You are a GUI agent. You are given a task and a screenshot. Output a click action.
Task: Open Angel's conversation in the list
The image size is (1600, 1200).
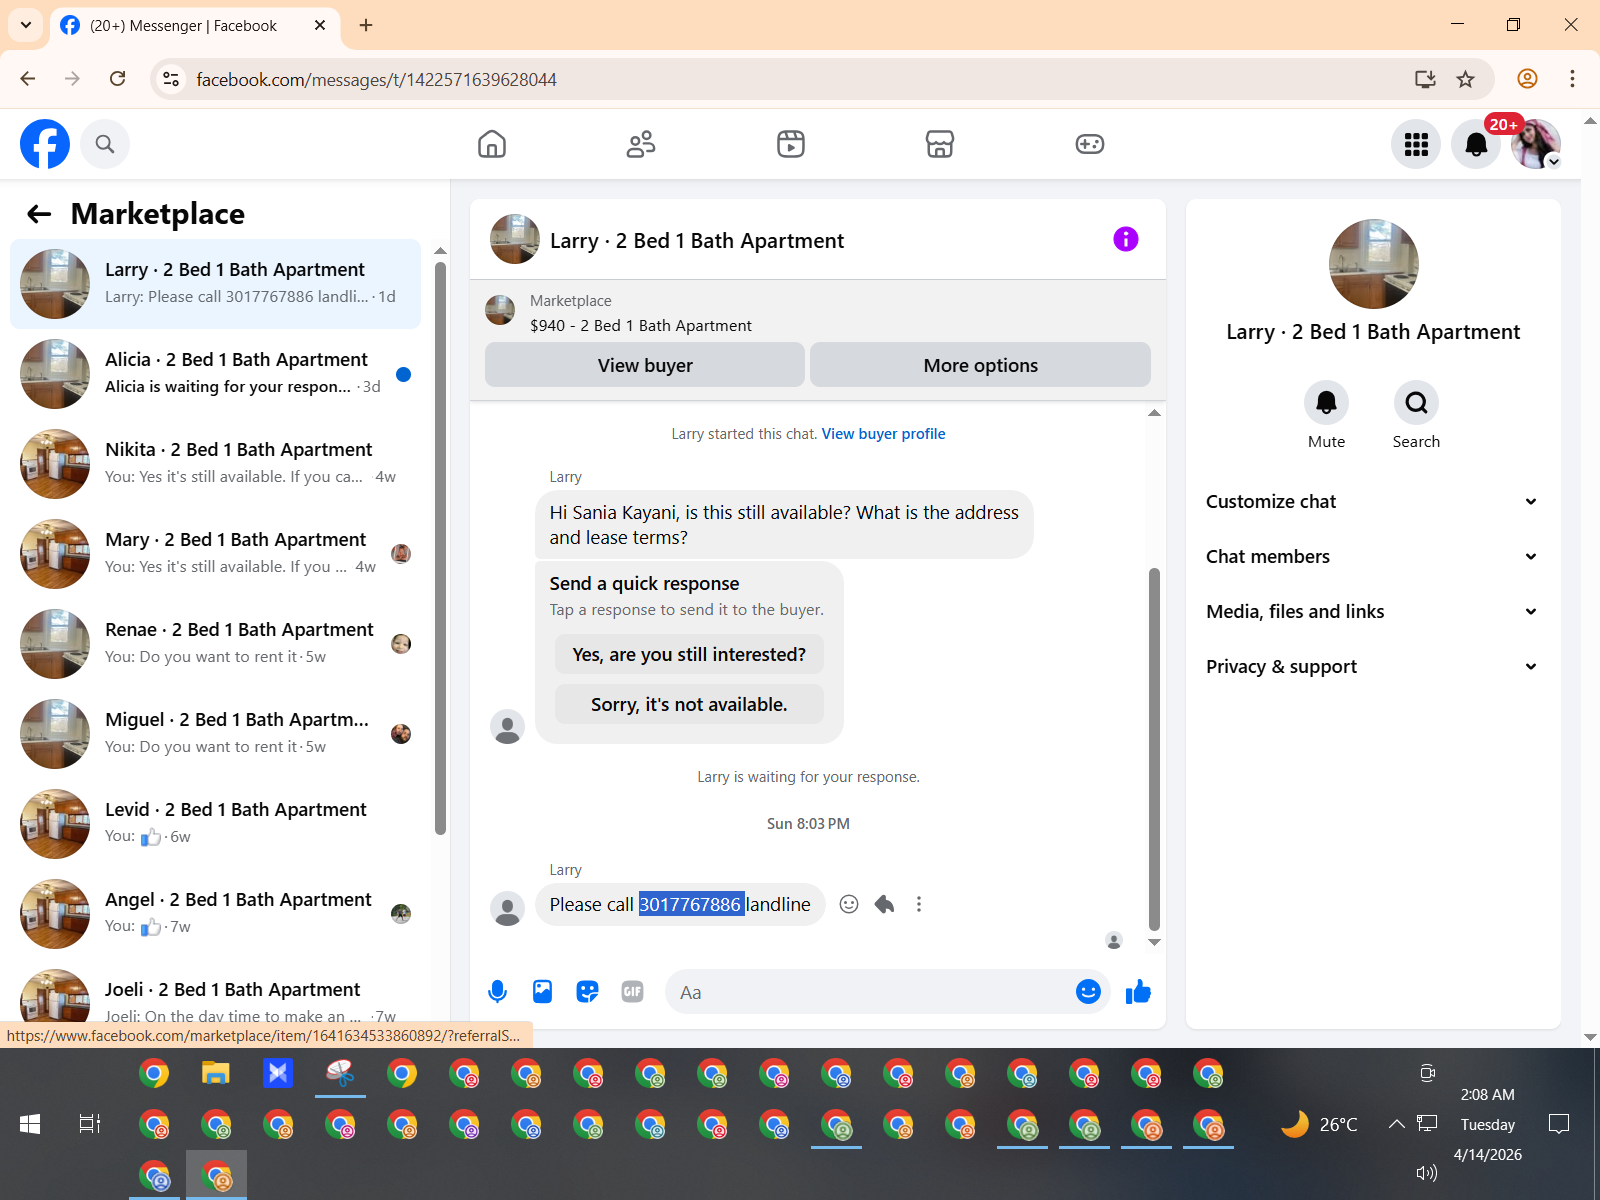click(x=215, y=914)
